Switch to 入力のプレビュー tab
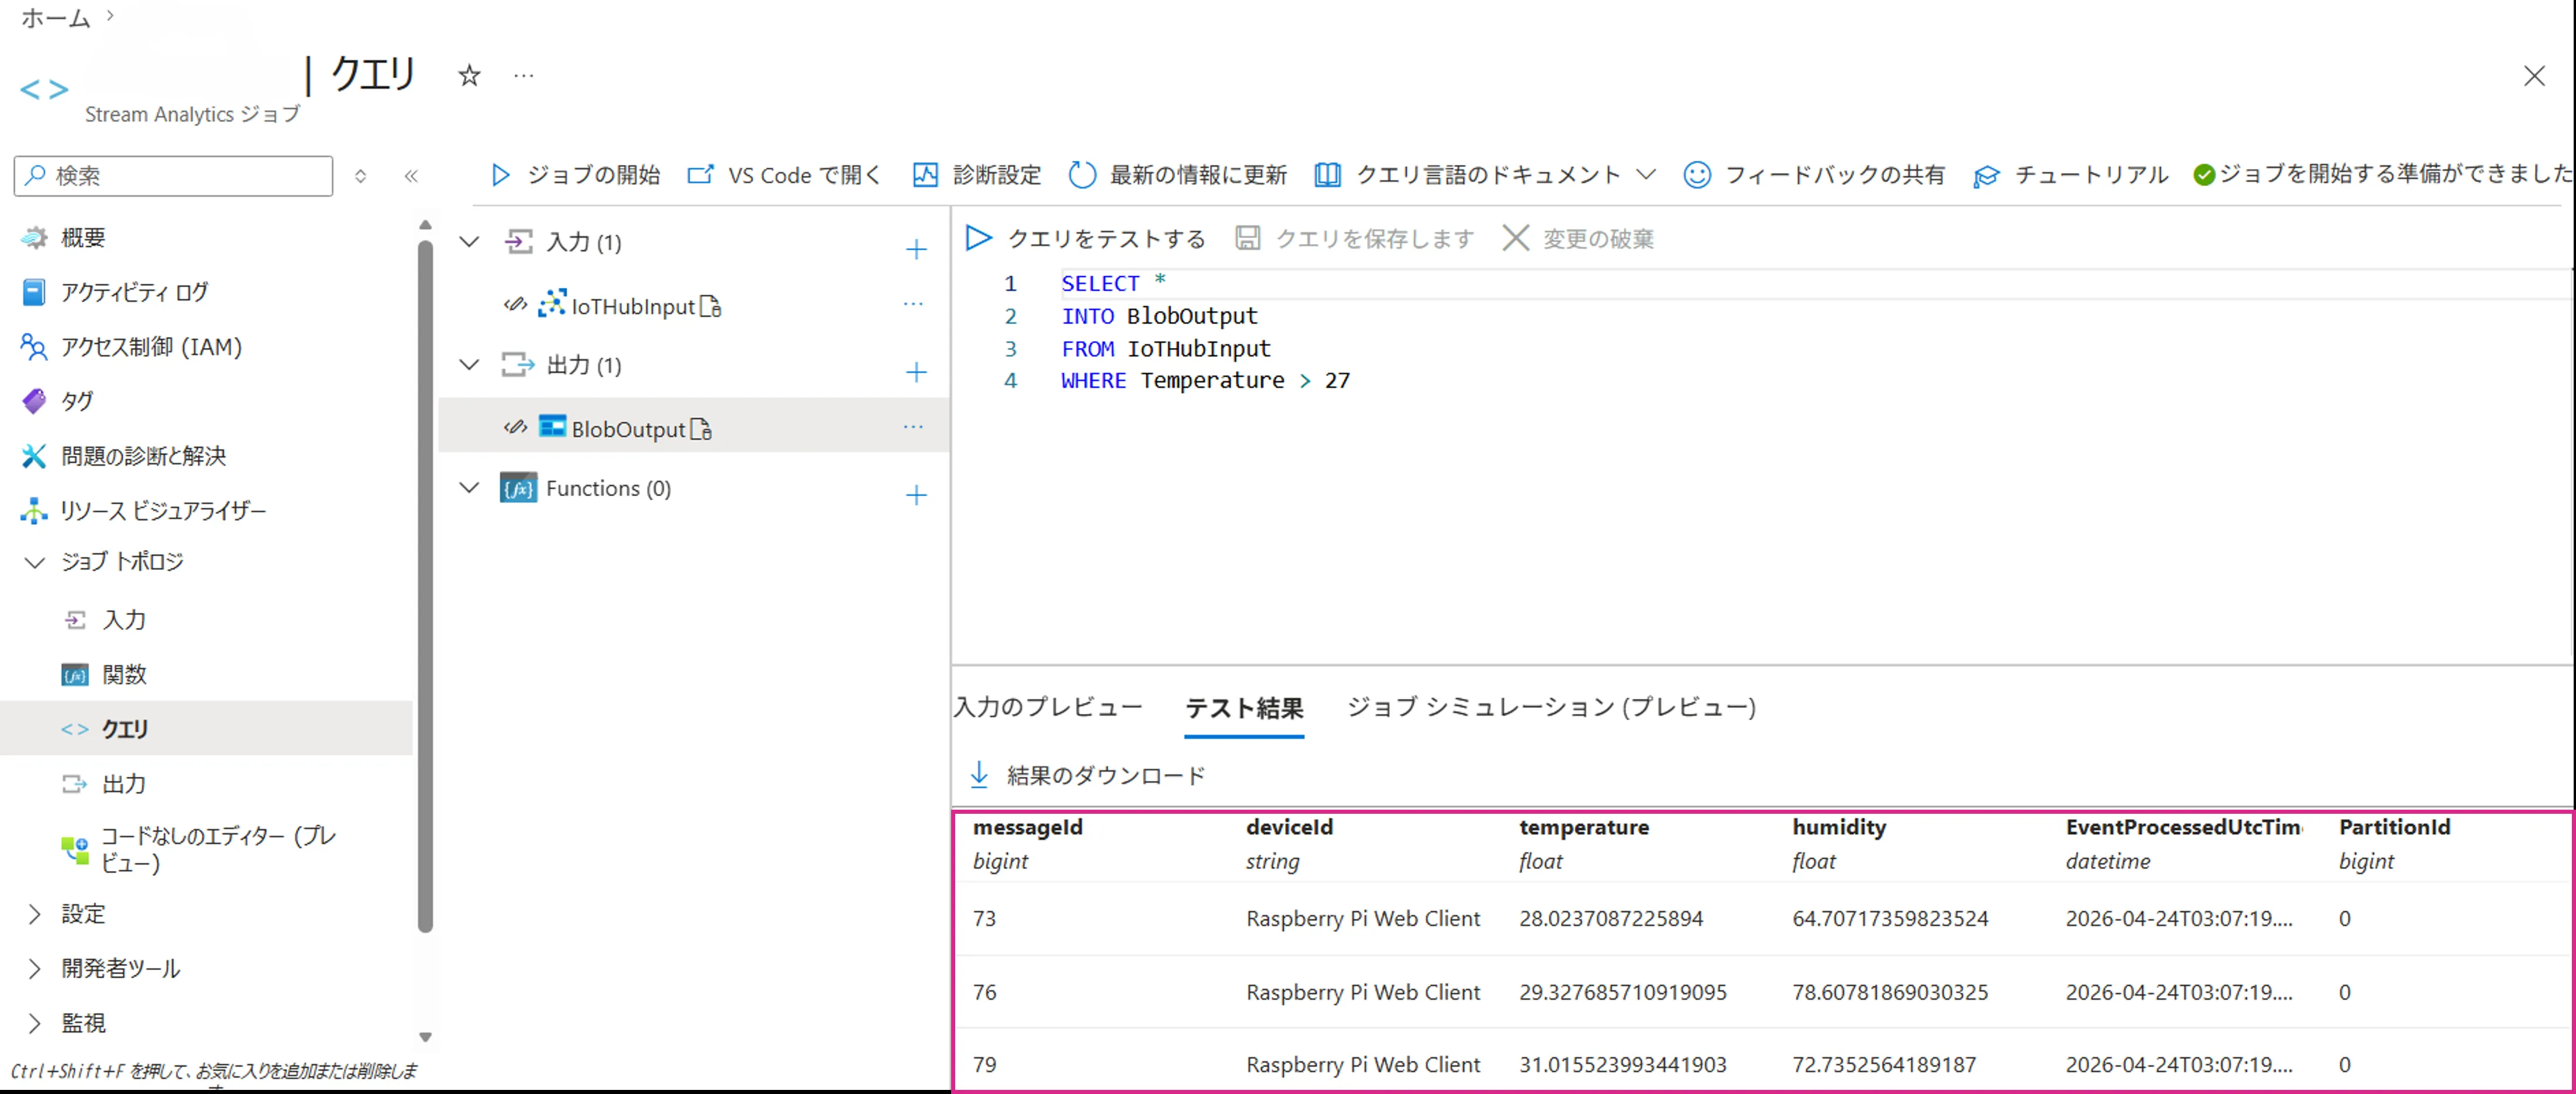2576x1094 pixels. click(x=1048, y=707)
